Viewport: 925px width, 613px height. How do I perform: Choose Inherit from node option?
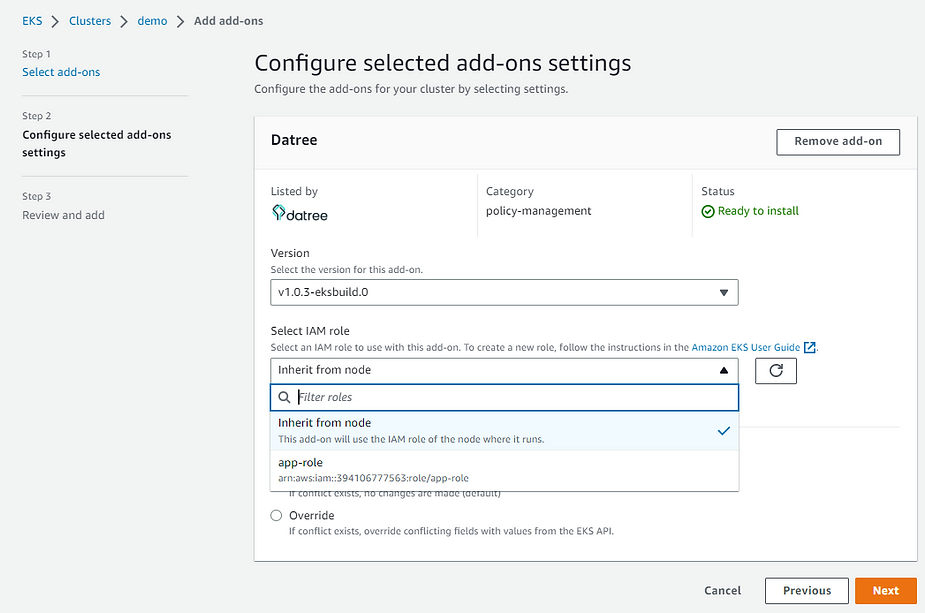coord(504,431)
